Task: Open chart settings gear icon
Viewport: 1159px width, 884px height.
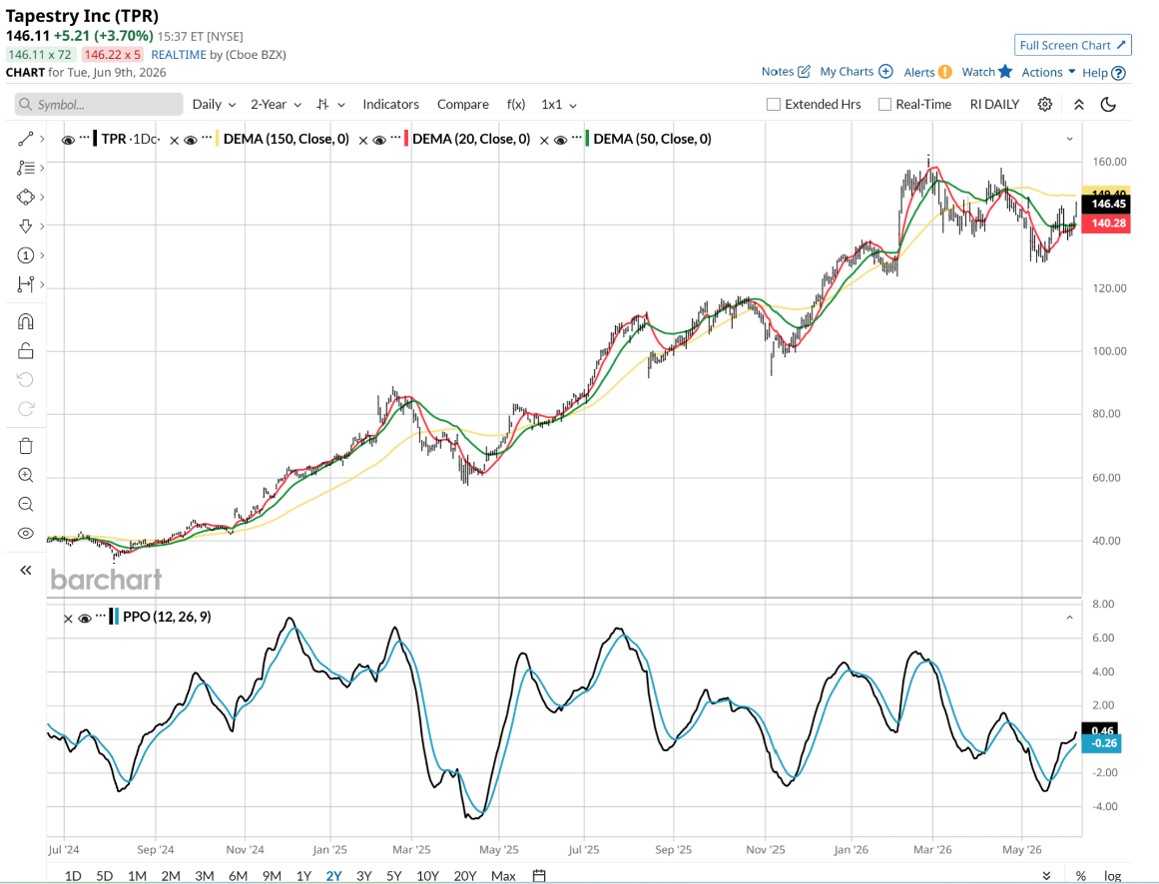Action: [1044, 104]
